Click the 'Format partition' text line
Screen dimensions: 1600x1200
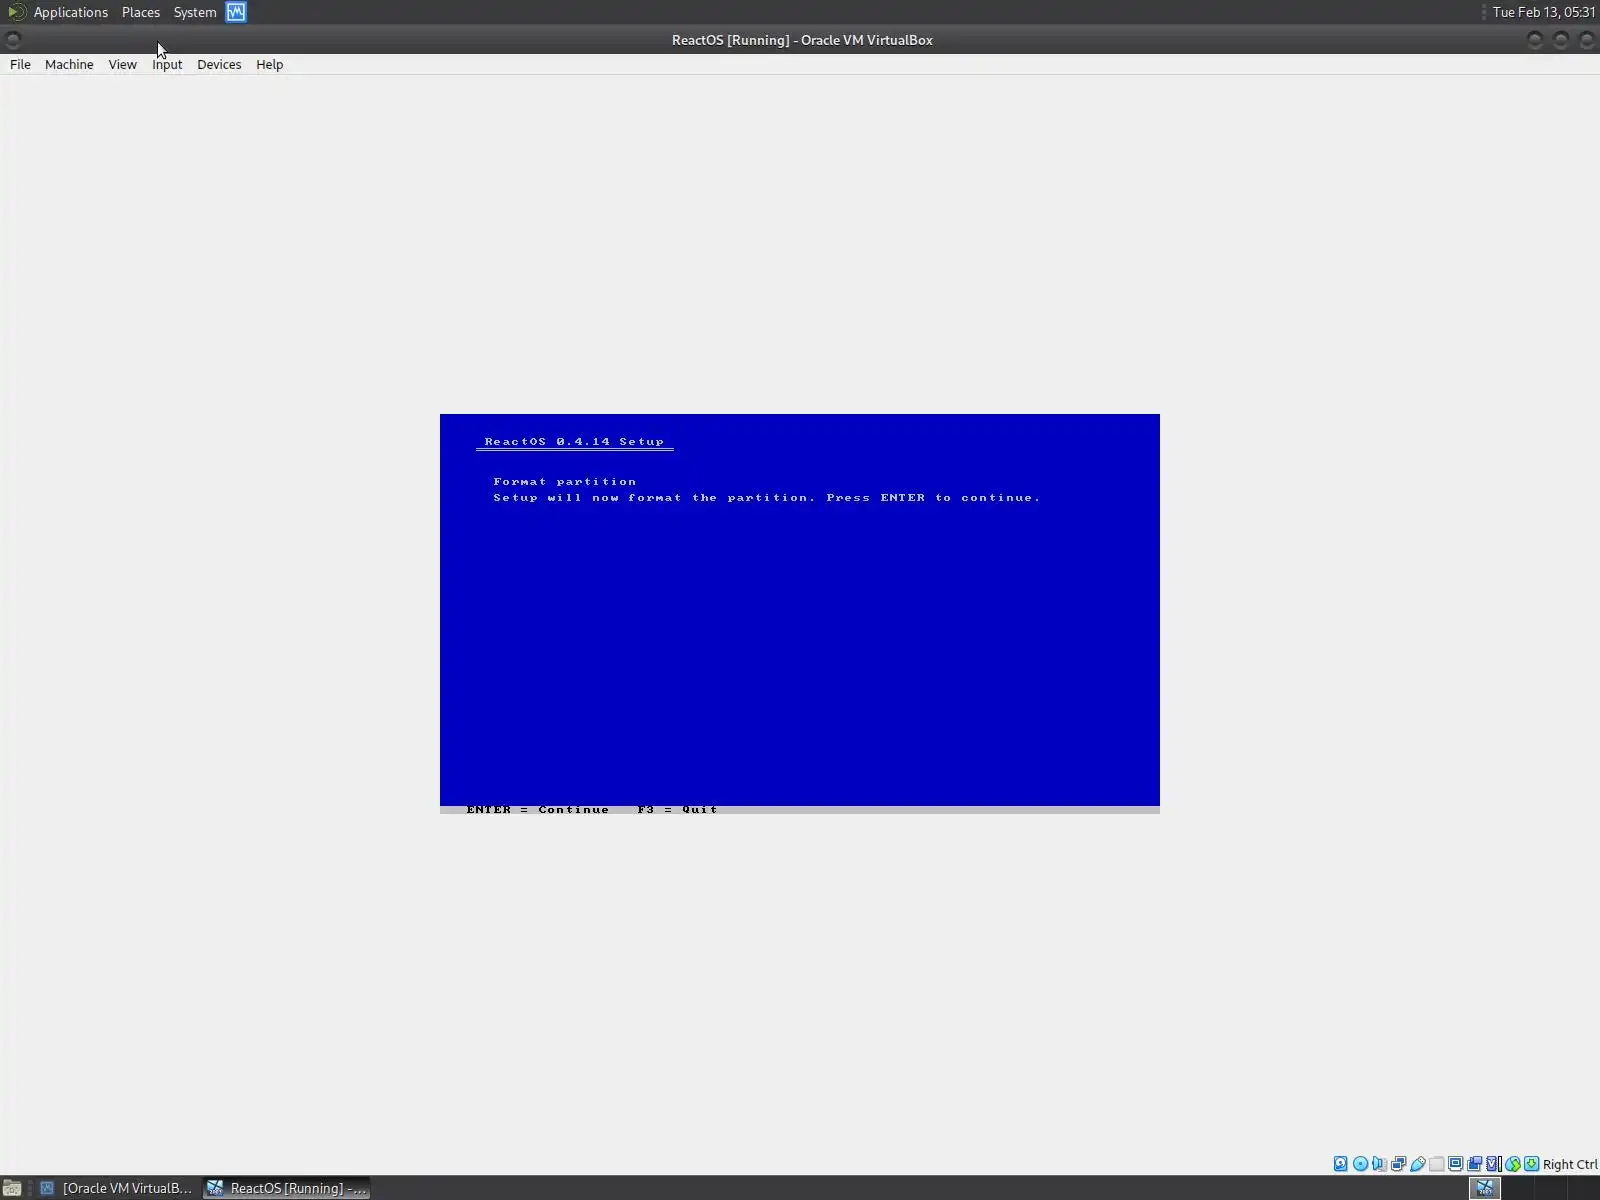click(564, 481)
